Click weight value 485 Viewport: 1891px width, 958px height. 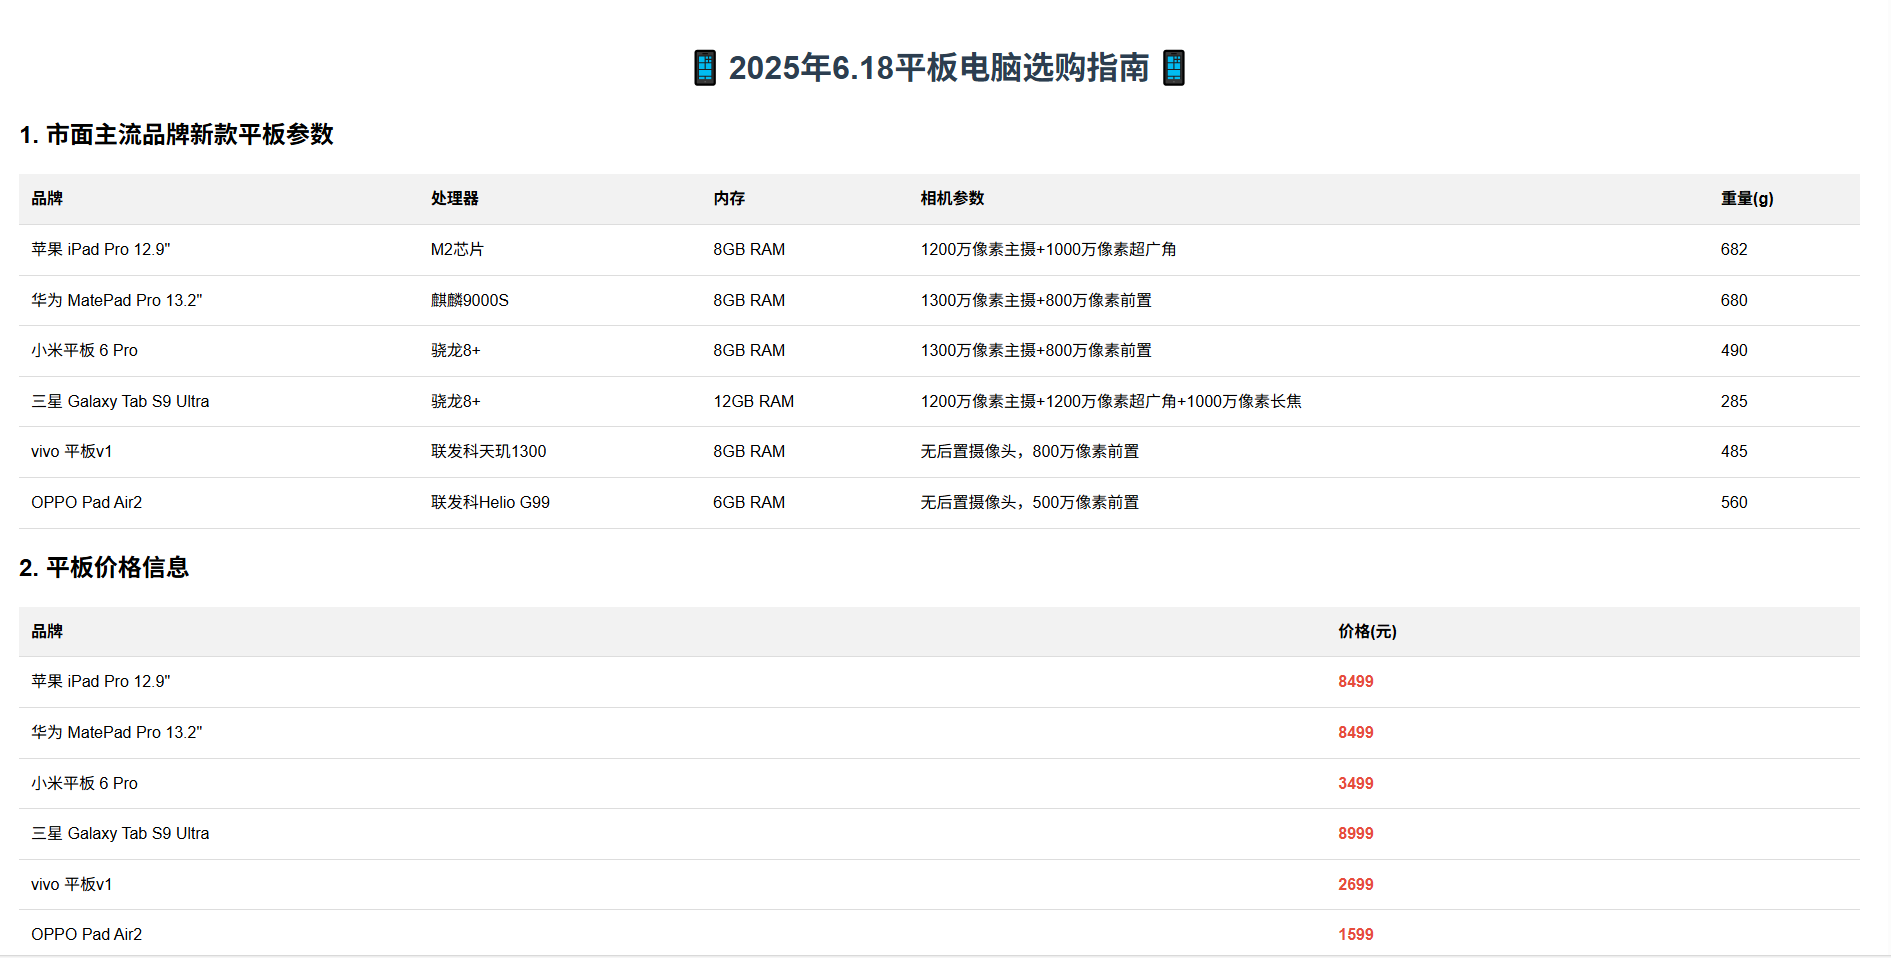click(x=1734, y=451)
